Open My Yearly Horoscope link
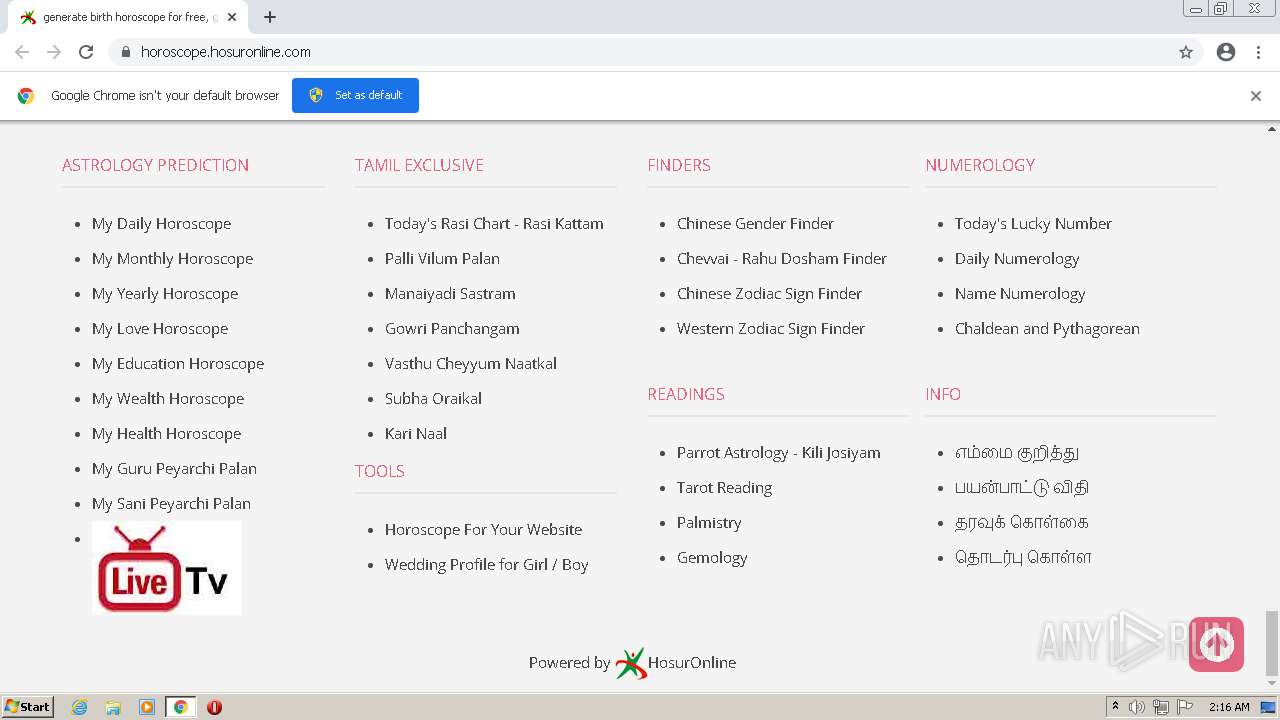 [x=165, y=294]
